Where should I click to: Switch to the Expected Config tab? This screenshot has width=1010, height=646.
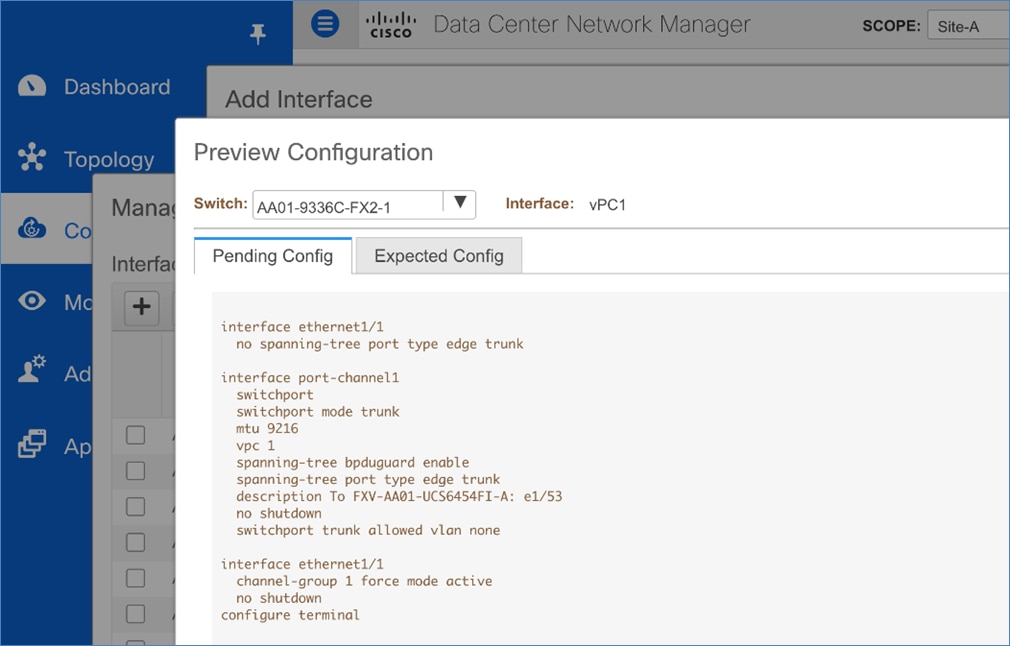point(439,256)
